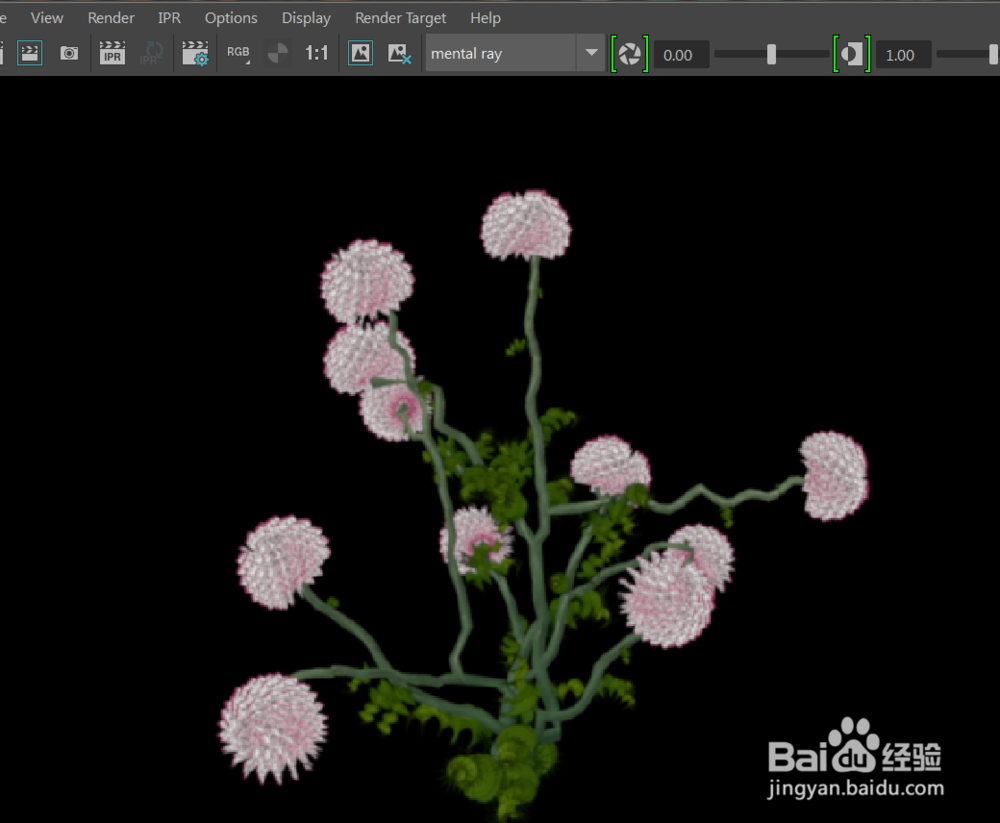Open the Display menu

click(x=305, y=17)
